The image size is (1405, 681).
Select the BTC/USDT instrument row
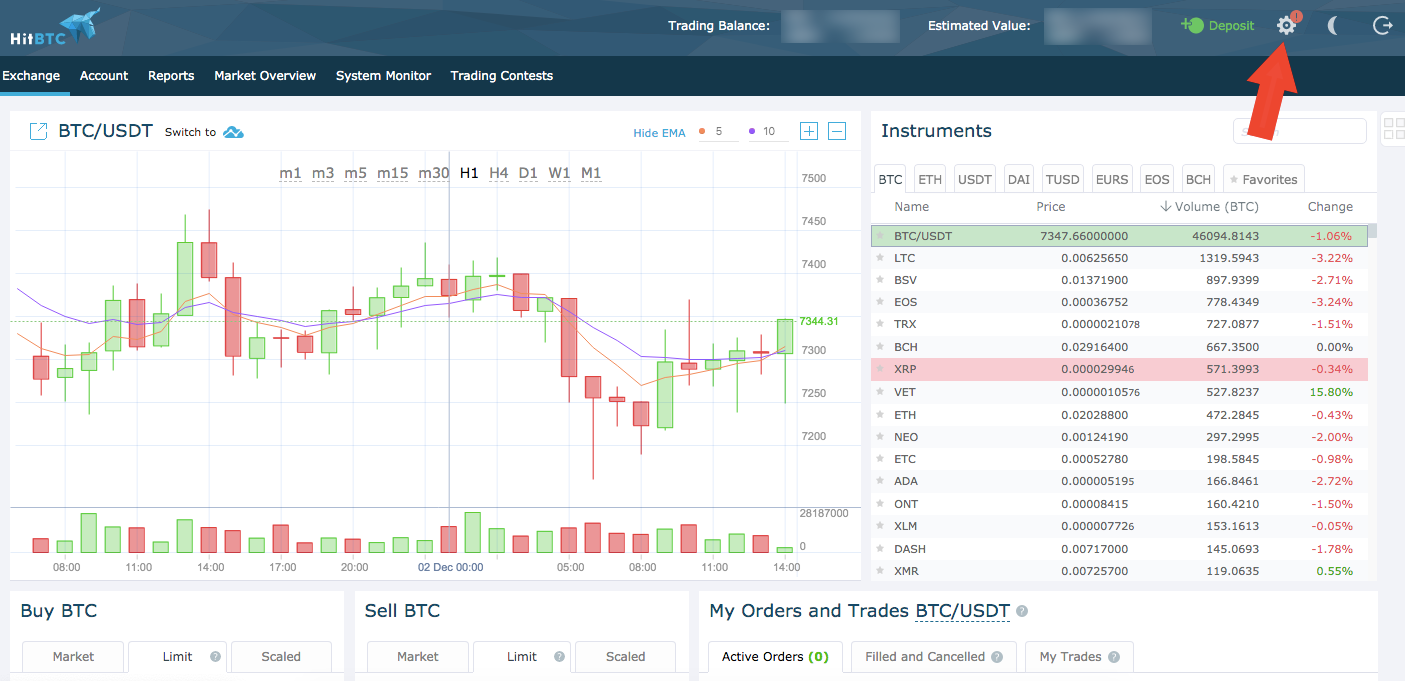click(x=1119, y=236)
